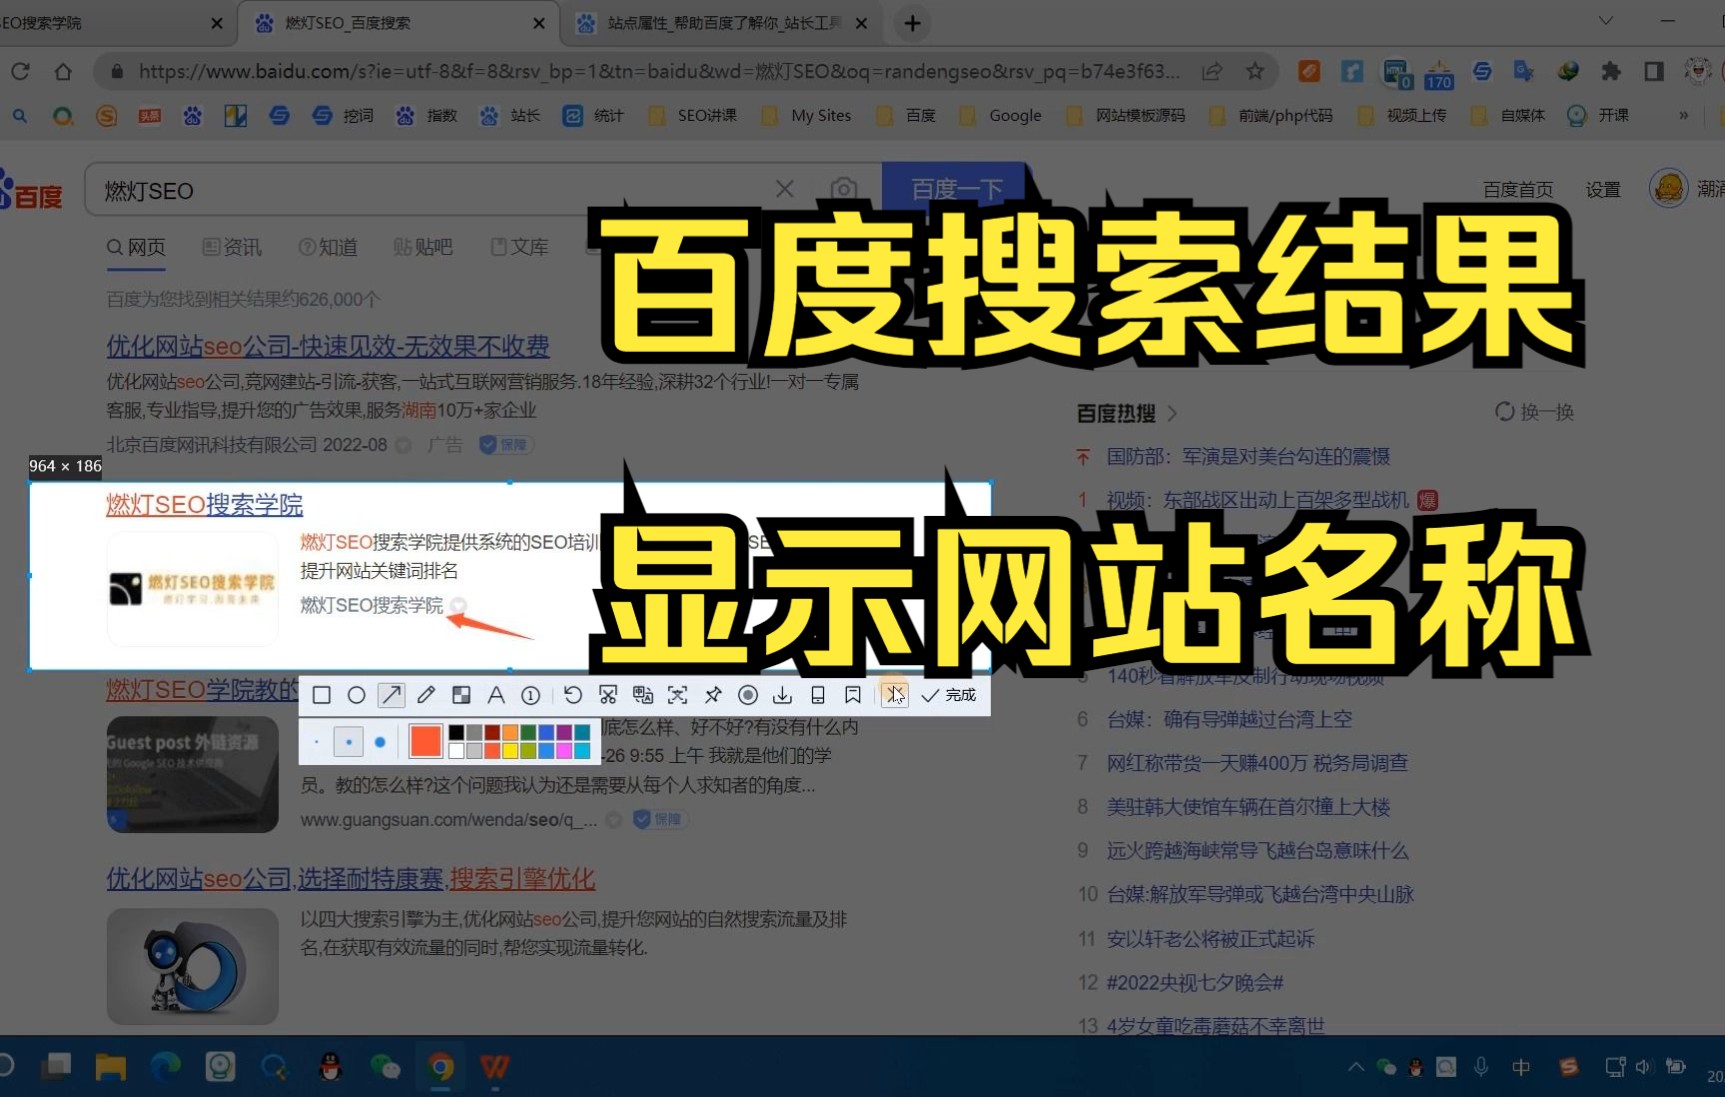Select the numbered step marker tool

click(531, 695)
